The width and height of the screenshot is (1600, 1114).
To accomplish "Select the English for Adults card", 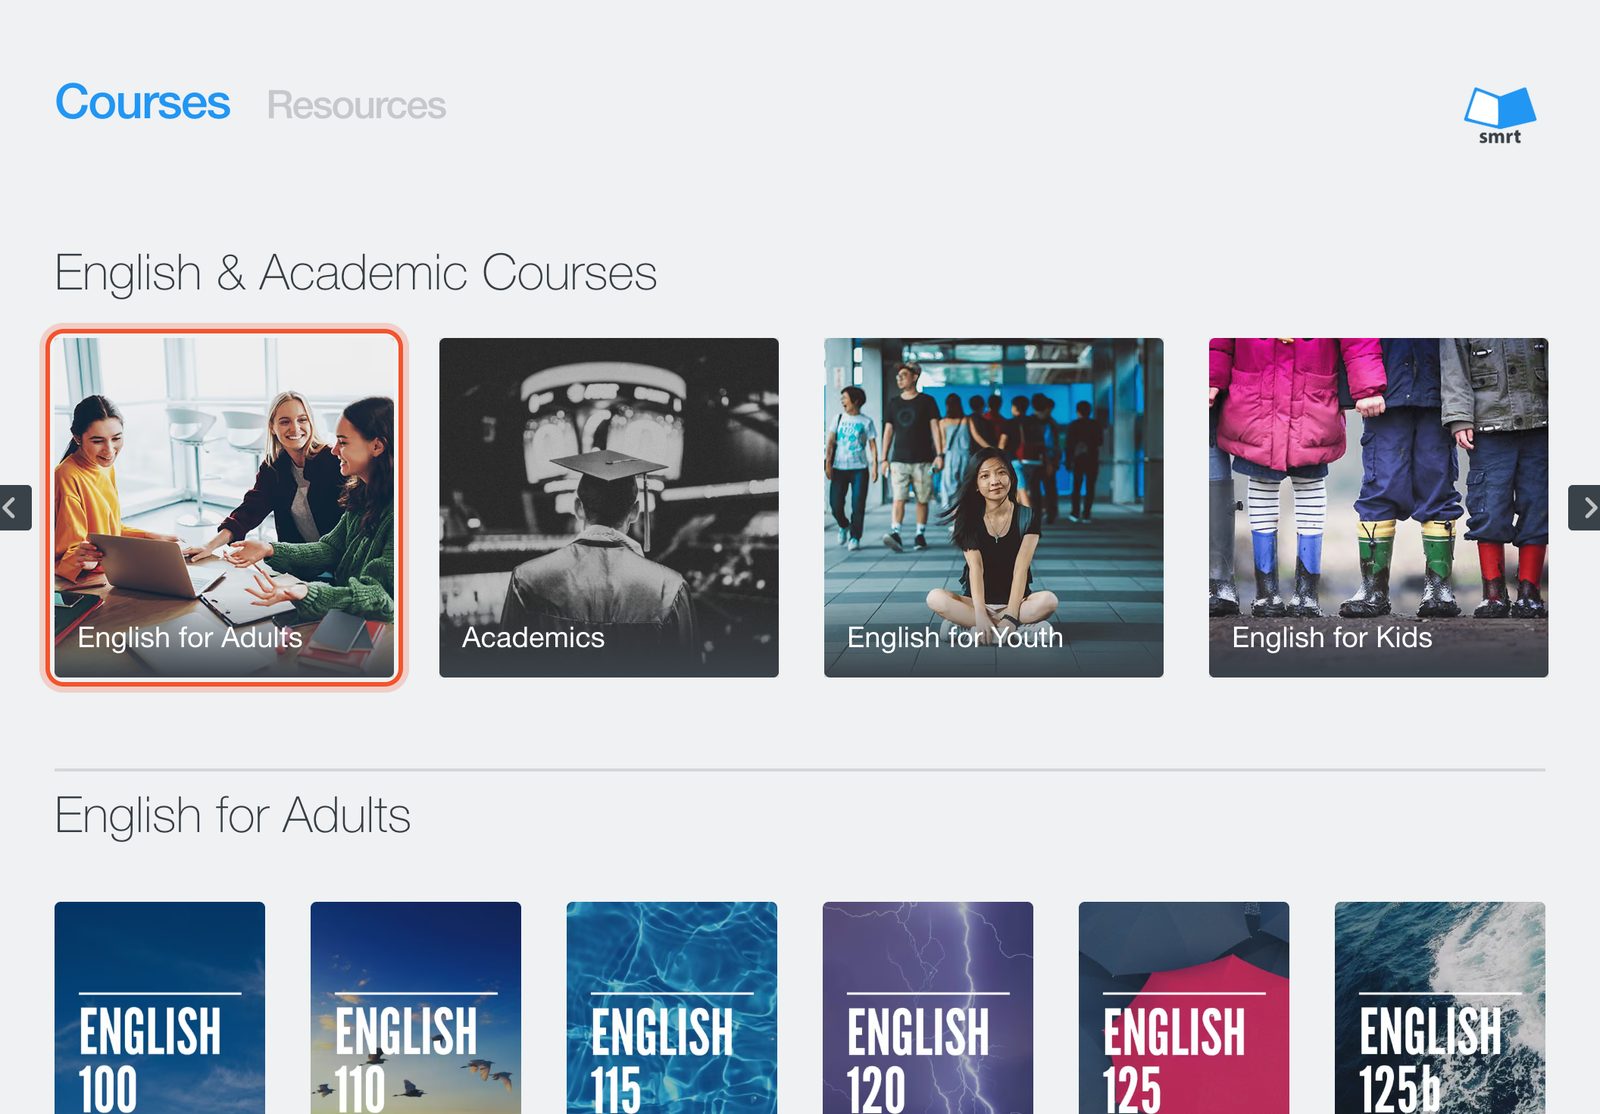I will click(224, 508).
